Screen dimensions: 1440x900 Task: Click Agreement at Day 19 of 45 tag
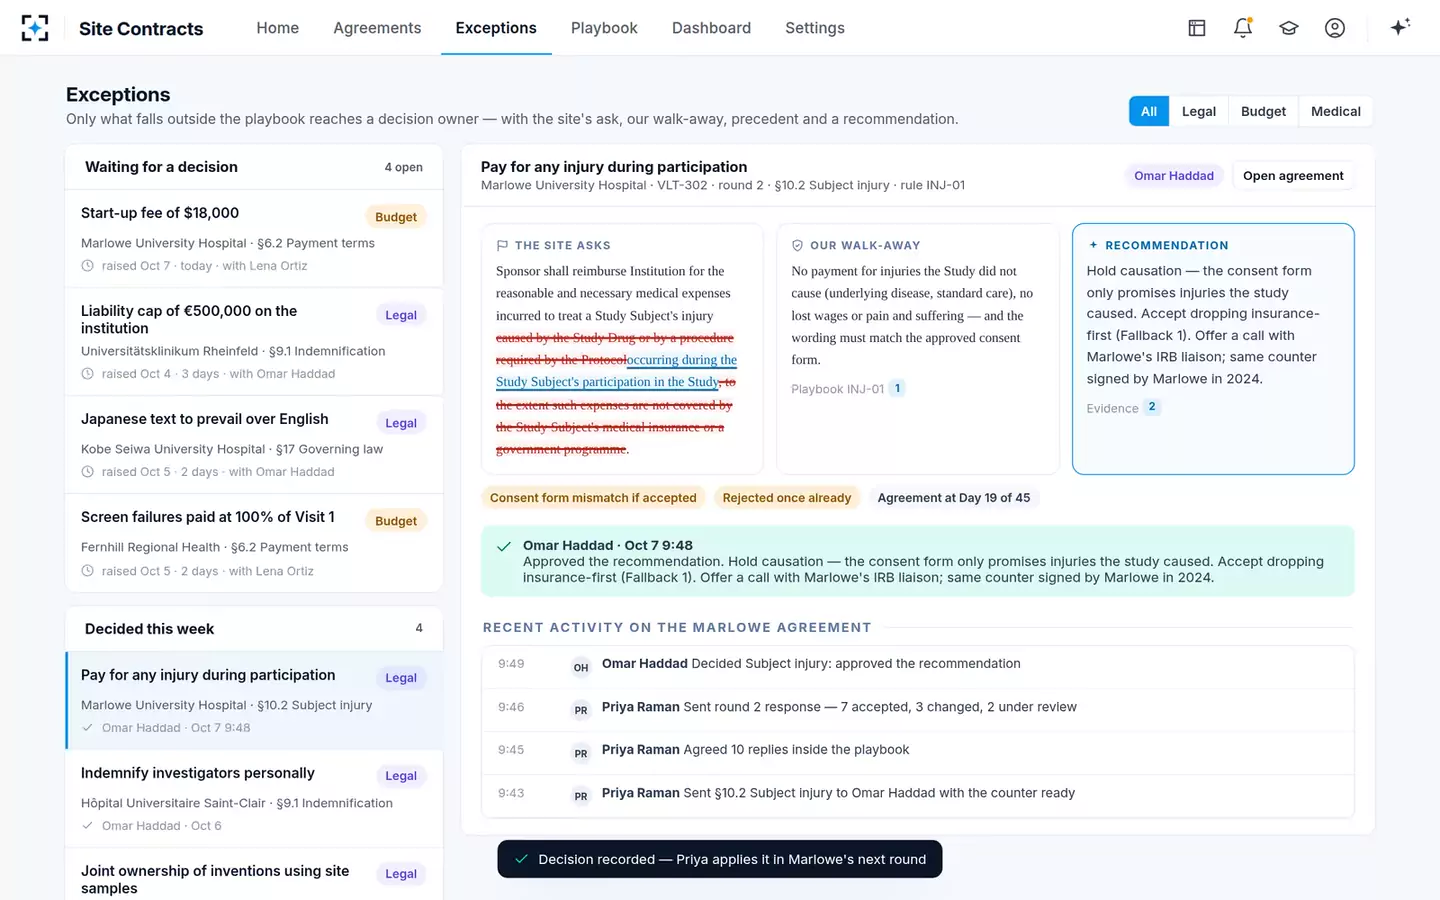tap(954, 498)
